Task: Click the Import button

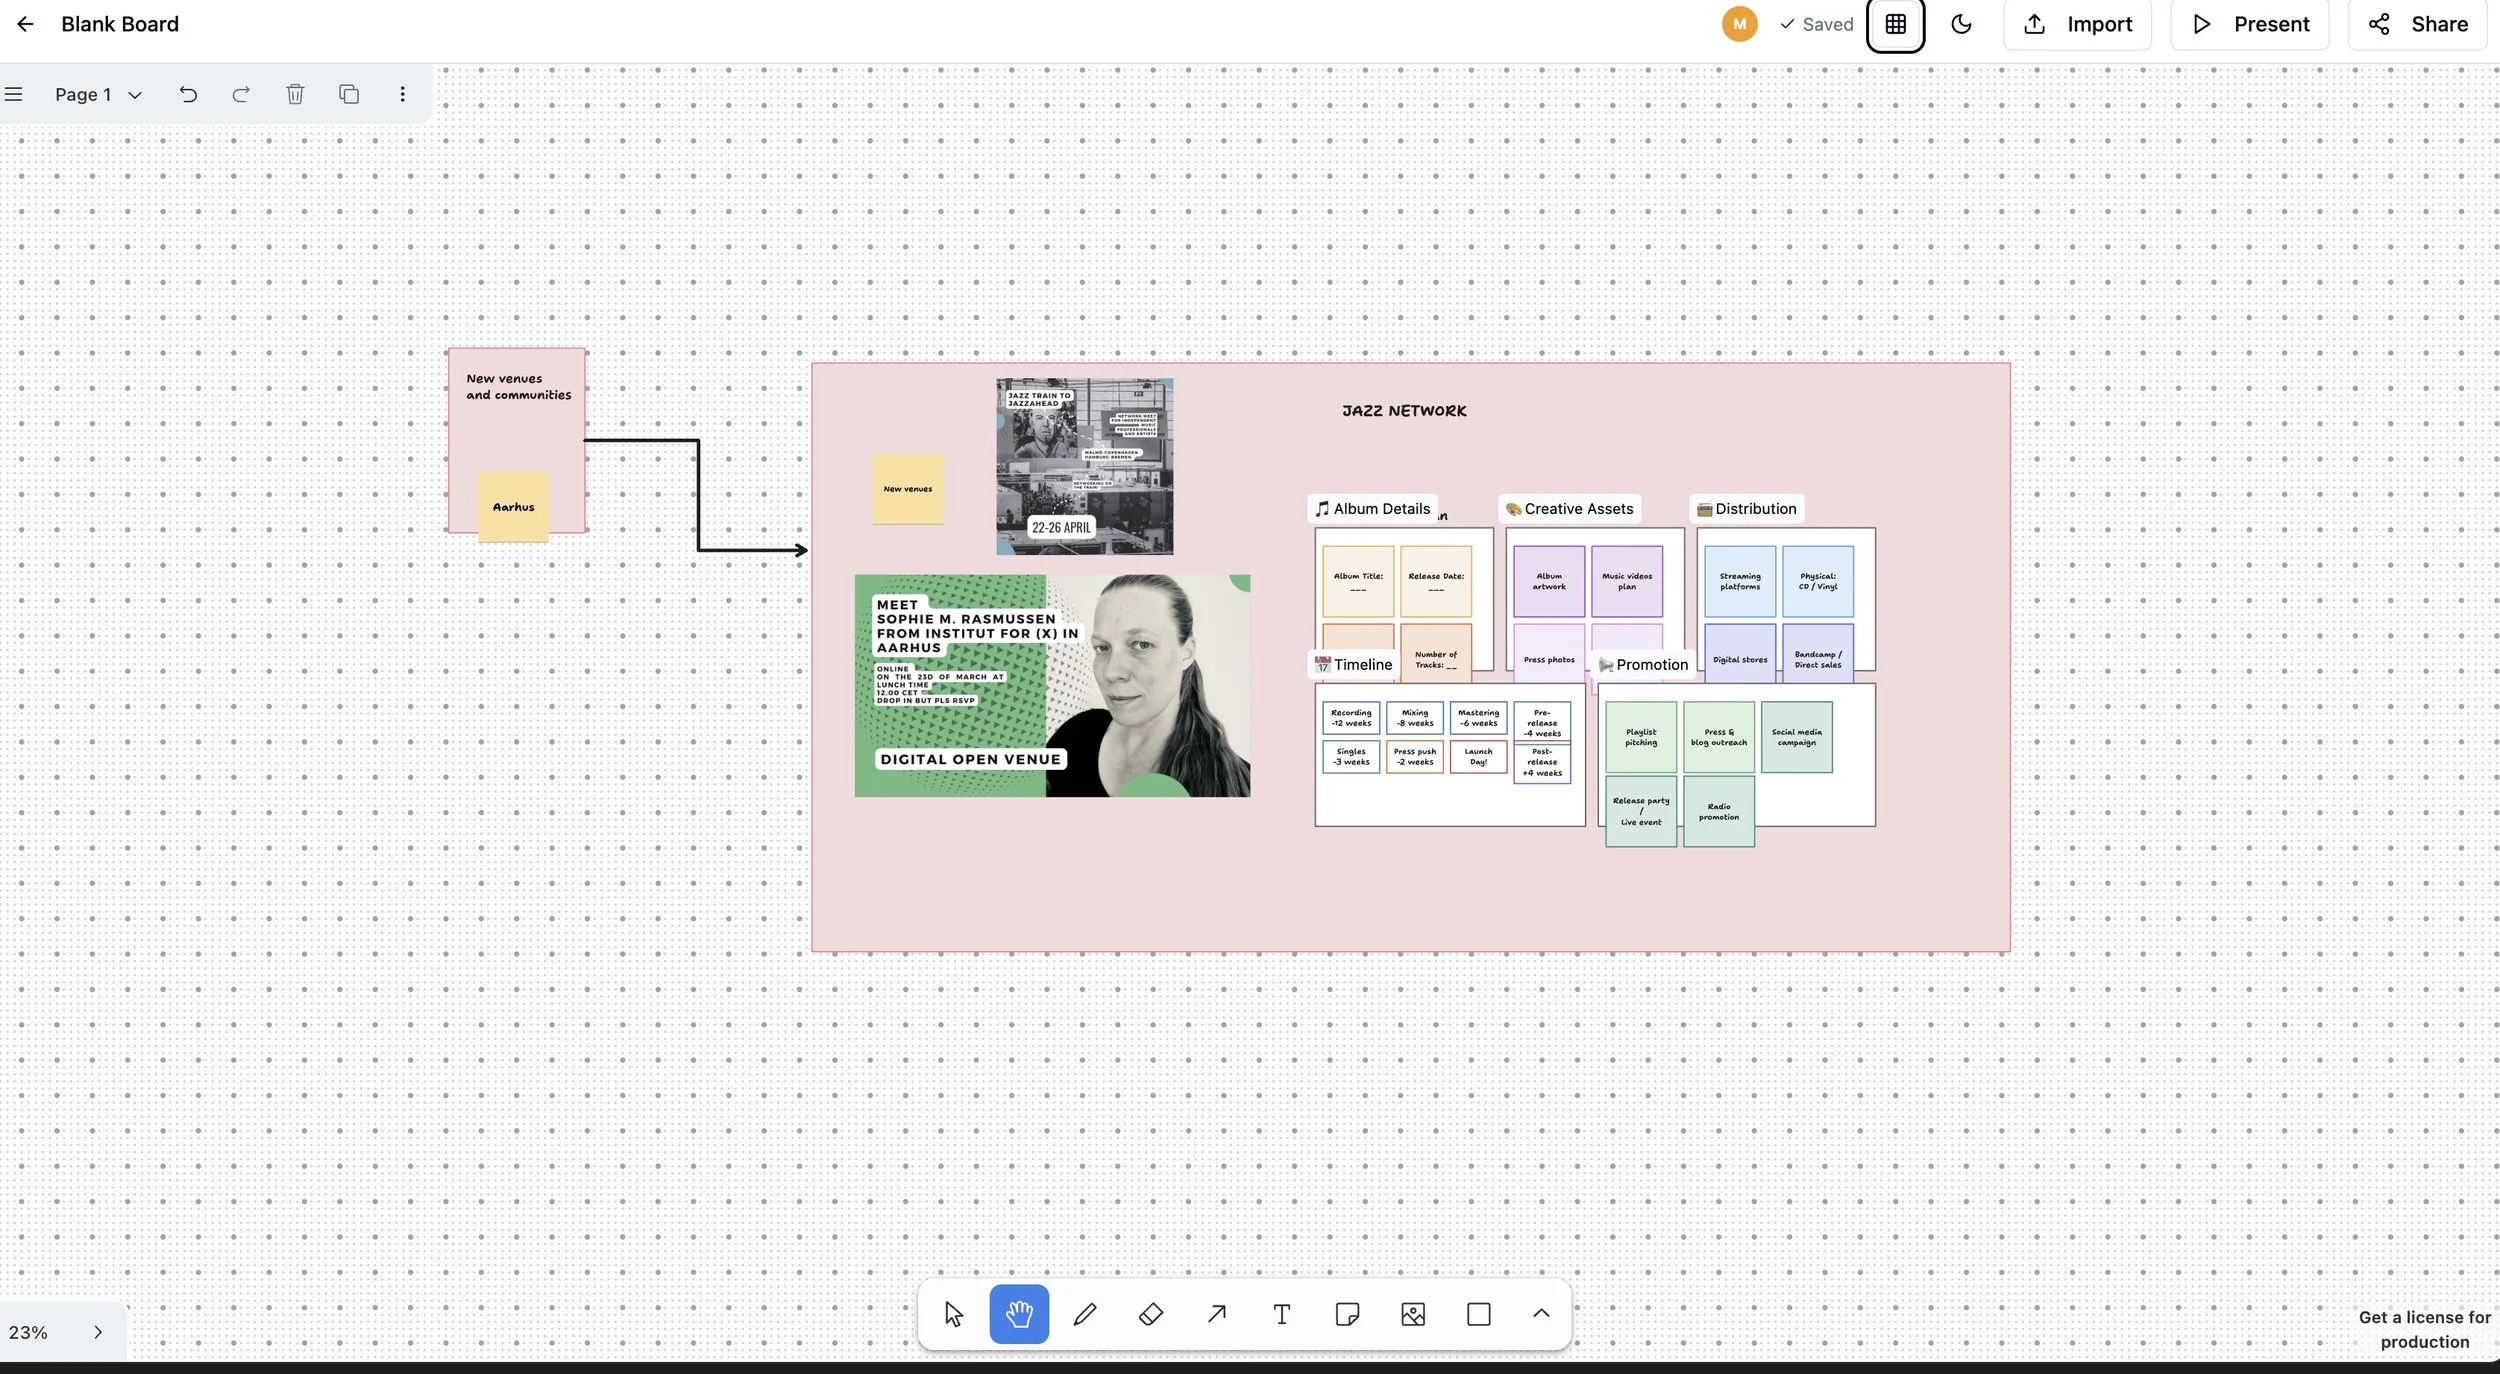Action: click(x=2077, y=24)
